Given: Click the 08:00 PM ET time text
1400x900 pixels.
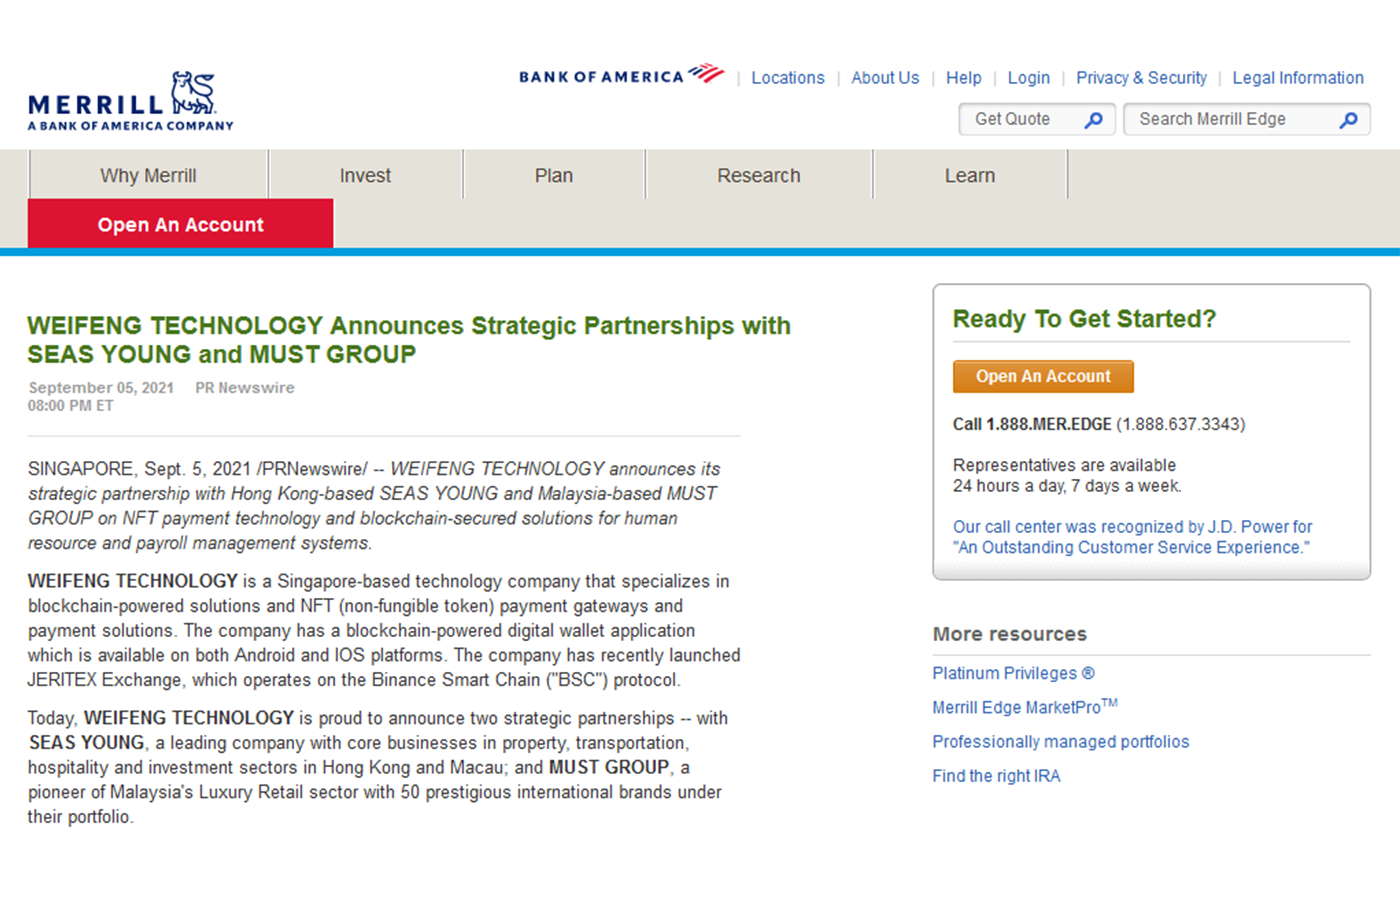Looking at the screenshot, I should [x=71, y=406].
